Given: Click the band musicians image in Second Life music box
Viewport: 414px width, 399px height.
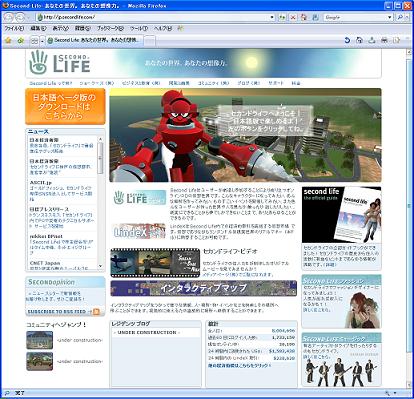Looking at the screenshot, I should point(340,371).
